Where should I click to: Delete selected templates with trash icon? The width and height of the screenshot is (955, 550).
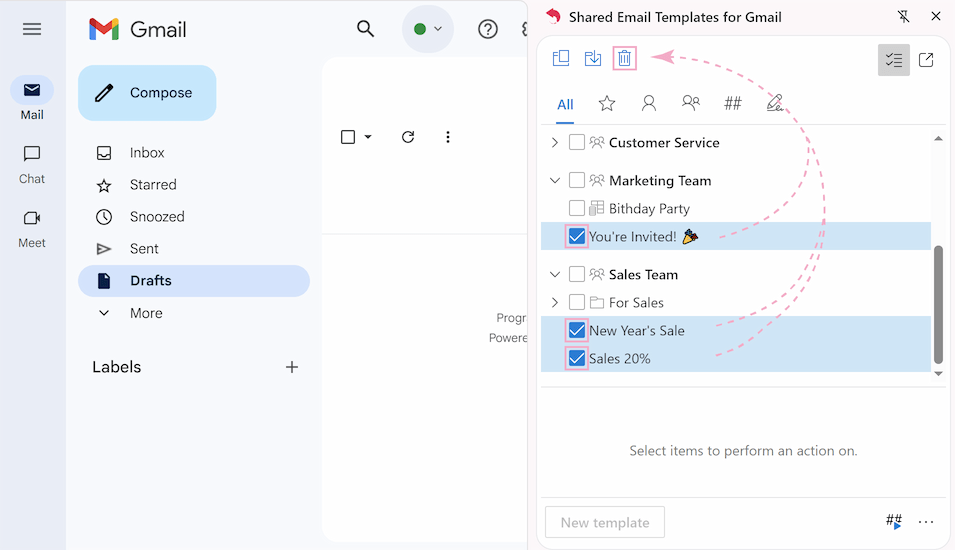tap(624, 58)
